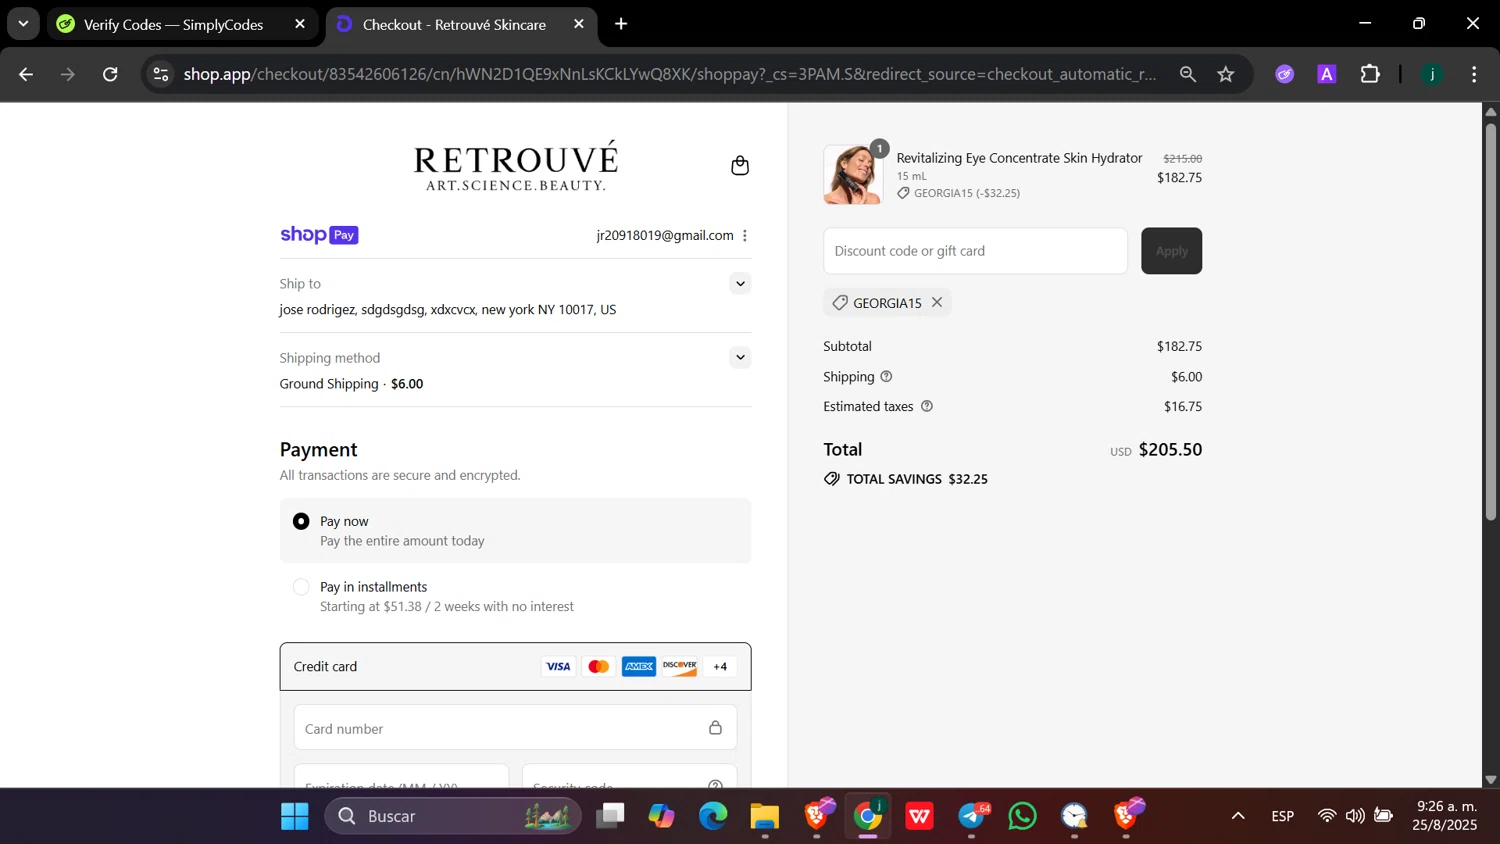Open the Chrome three-dot menu
Image resolution: width=1500 pixels, height=844 pixels.
tap(1474, 74)
